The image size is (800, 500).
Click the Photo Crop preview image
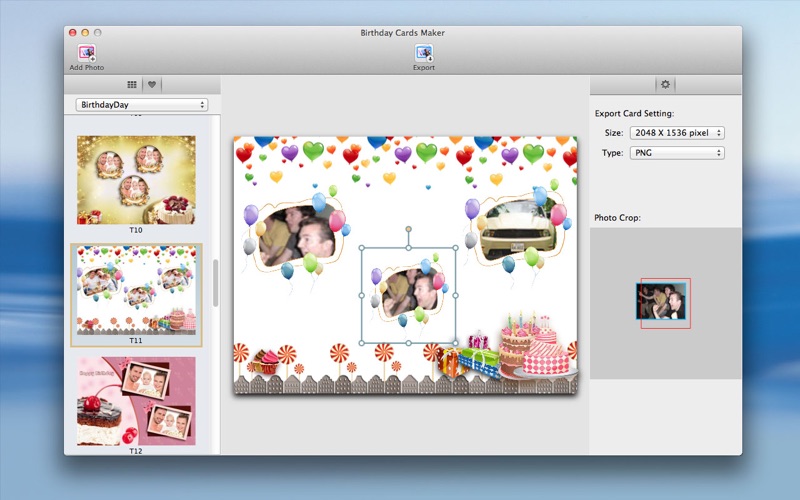(661, 302)
